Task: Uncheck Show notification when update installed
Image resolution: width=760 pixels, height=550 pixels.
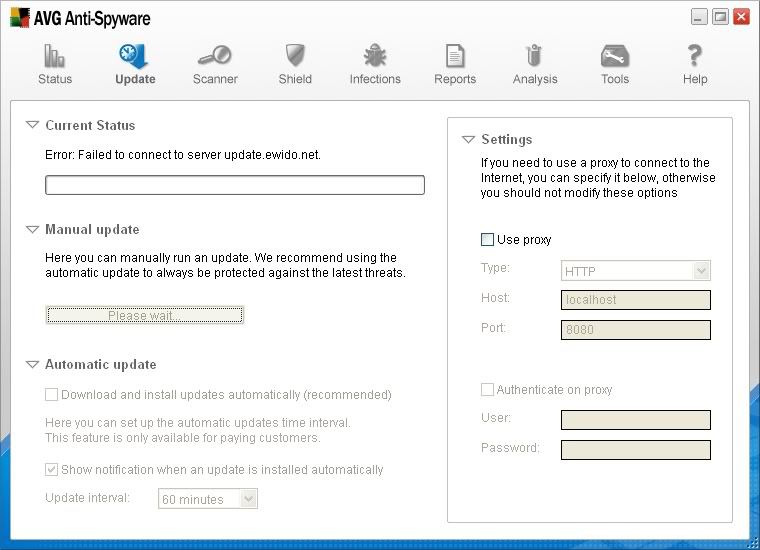Action: pos(51,469)
